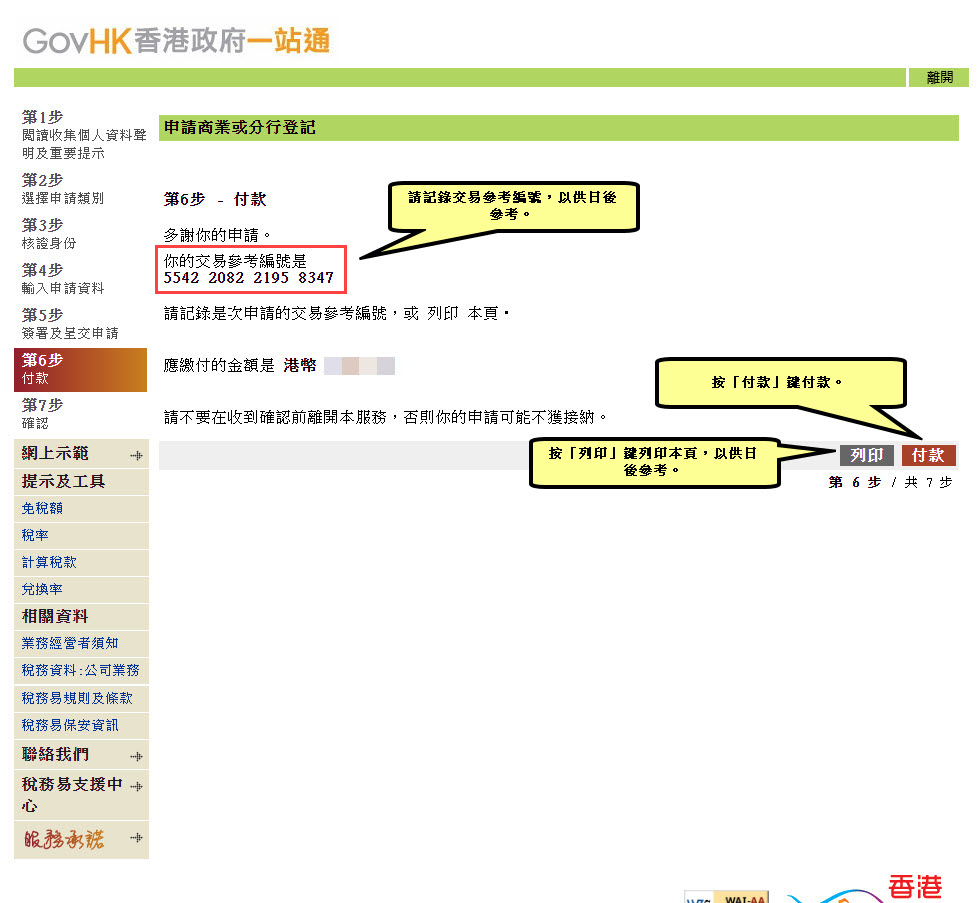Expand the 稅務易支援中心 section
The height and width of the screenshot is (903, 980).
(x=136, y=787)
